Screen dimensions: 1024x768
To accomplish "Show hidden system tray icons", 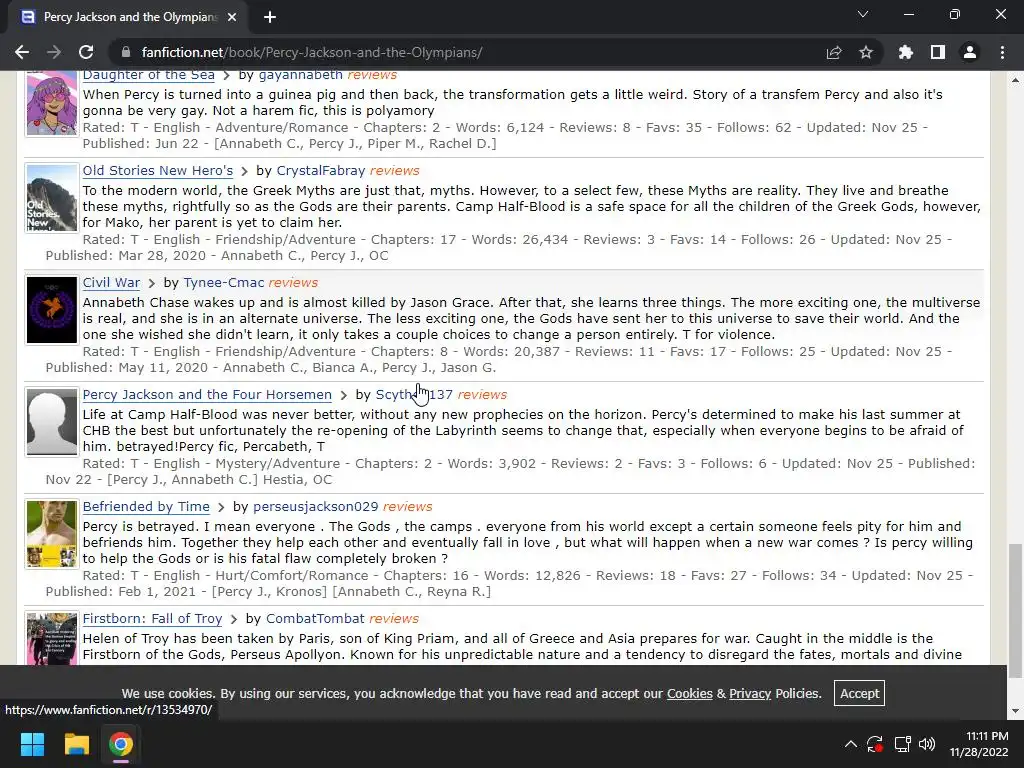I will pos(850,744).
